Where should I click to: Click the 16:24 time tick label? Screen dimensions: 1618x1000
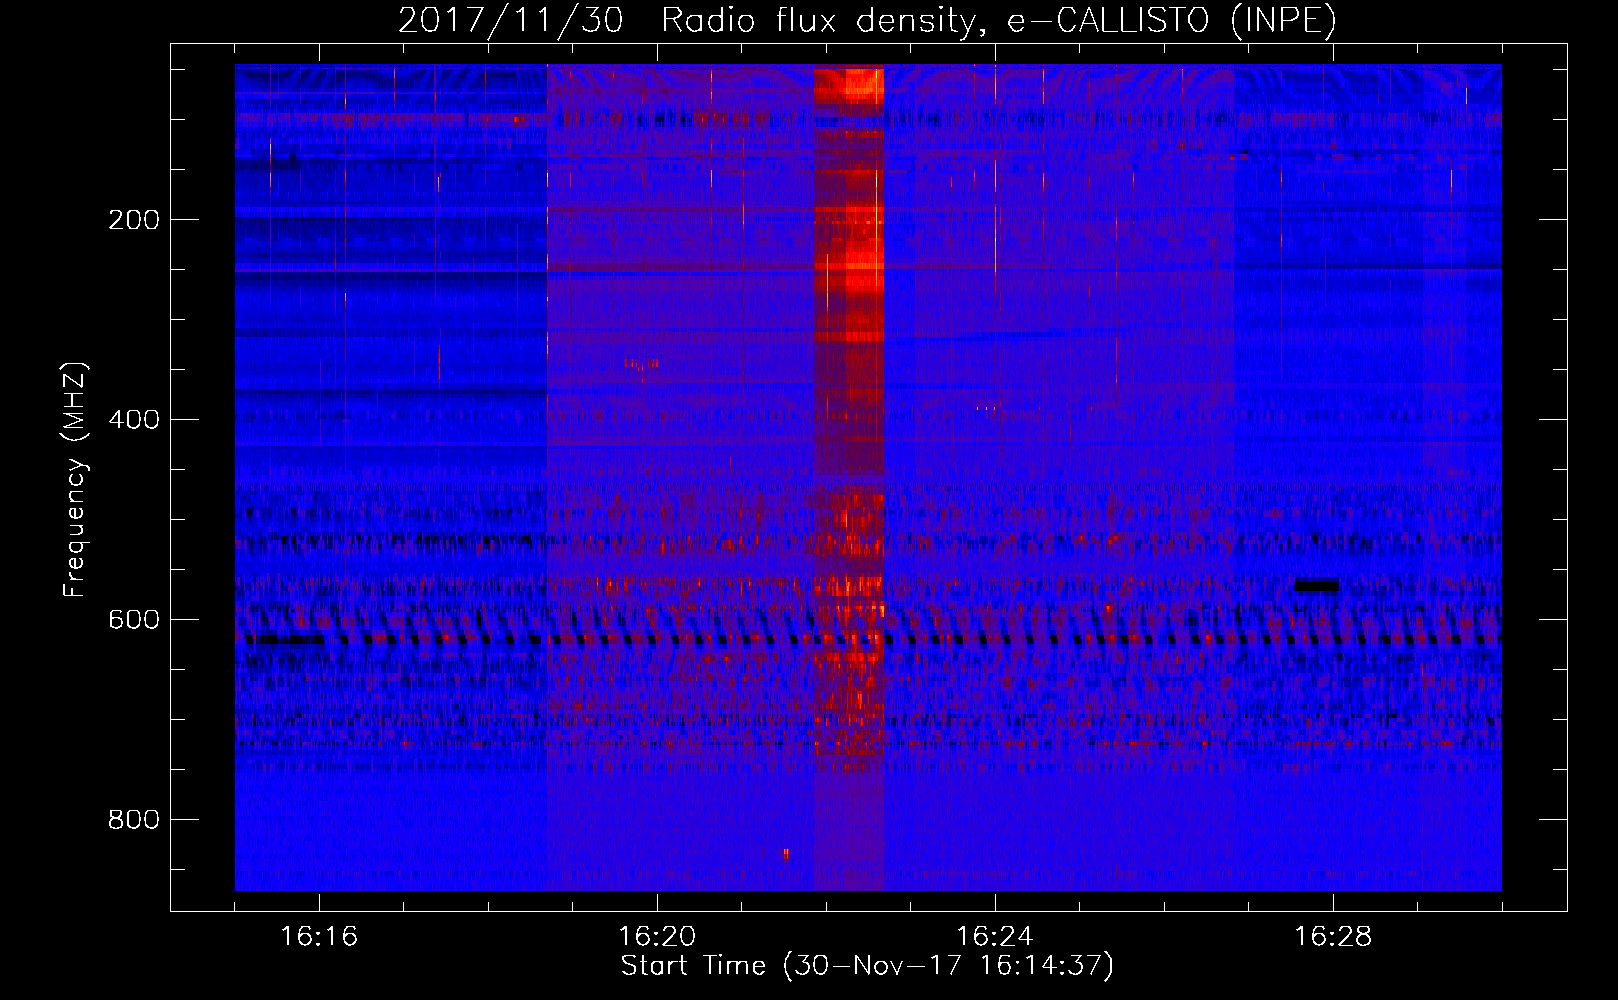(995, 937)
